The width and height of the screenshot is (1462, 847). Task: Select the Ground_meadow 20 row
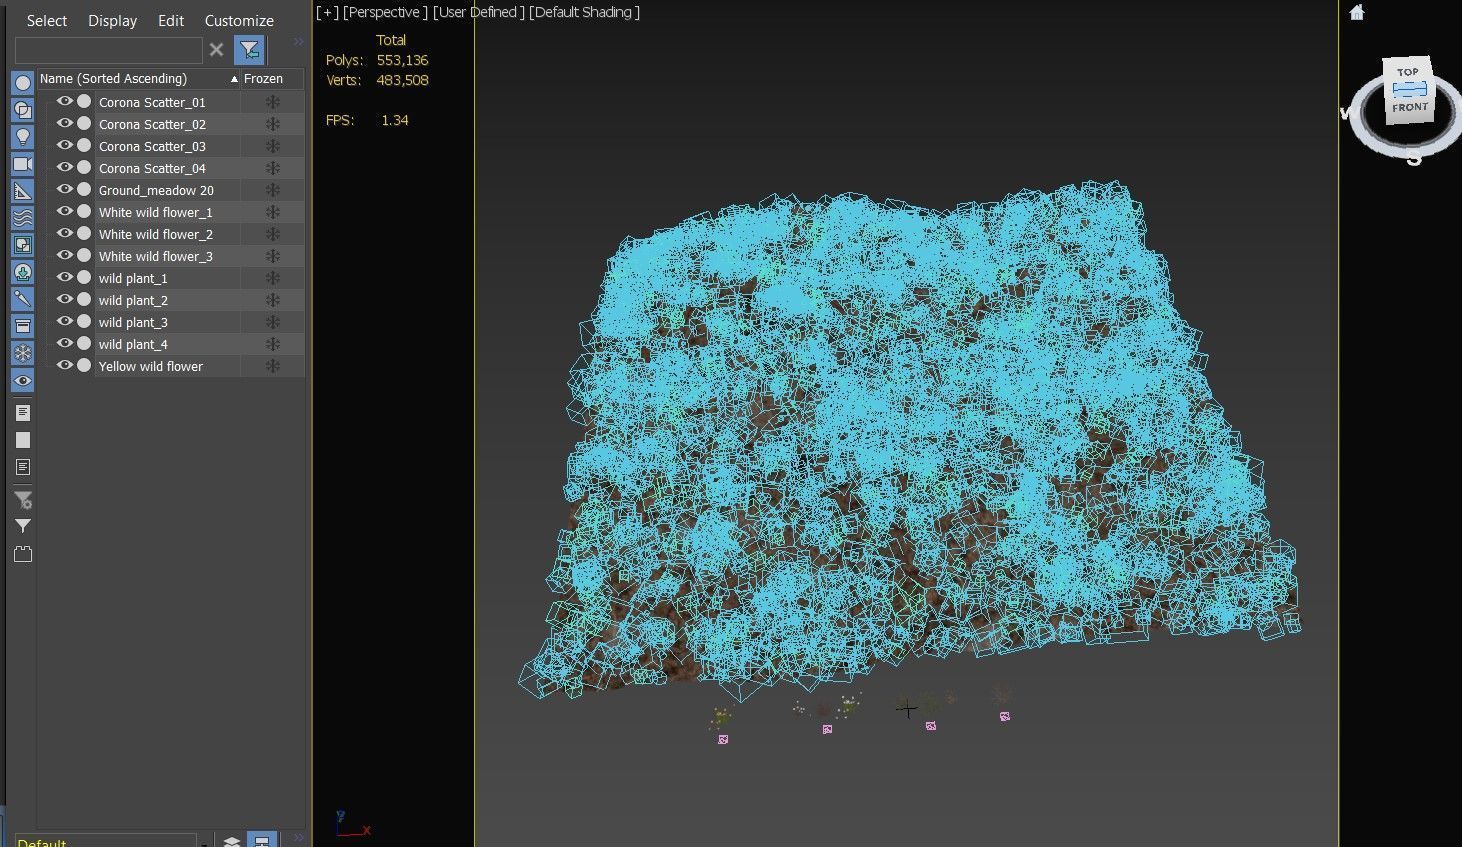click(x=171, y=190)
